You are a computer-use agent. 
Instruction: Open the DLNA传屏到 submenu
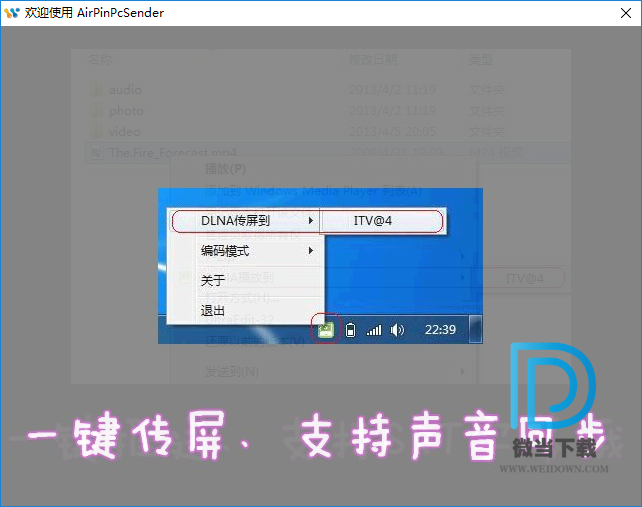245,221
